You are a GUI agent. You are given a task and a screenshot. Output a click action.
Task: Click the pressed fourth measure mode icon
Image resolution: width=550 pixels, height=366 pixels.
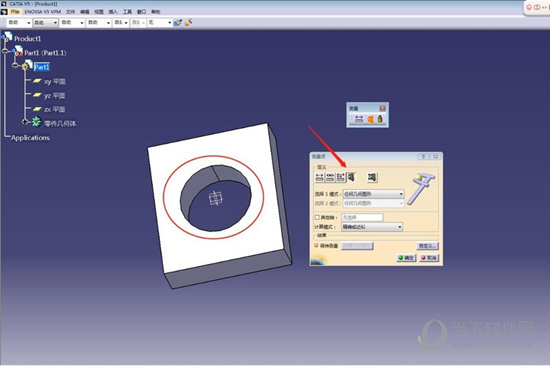pos(351,177)
